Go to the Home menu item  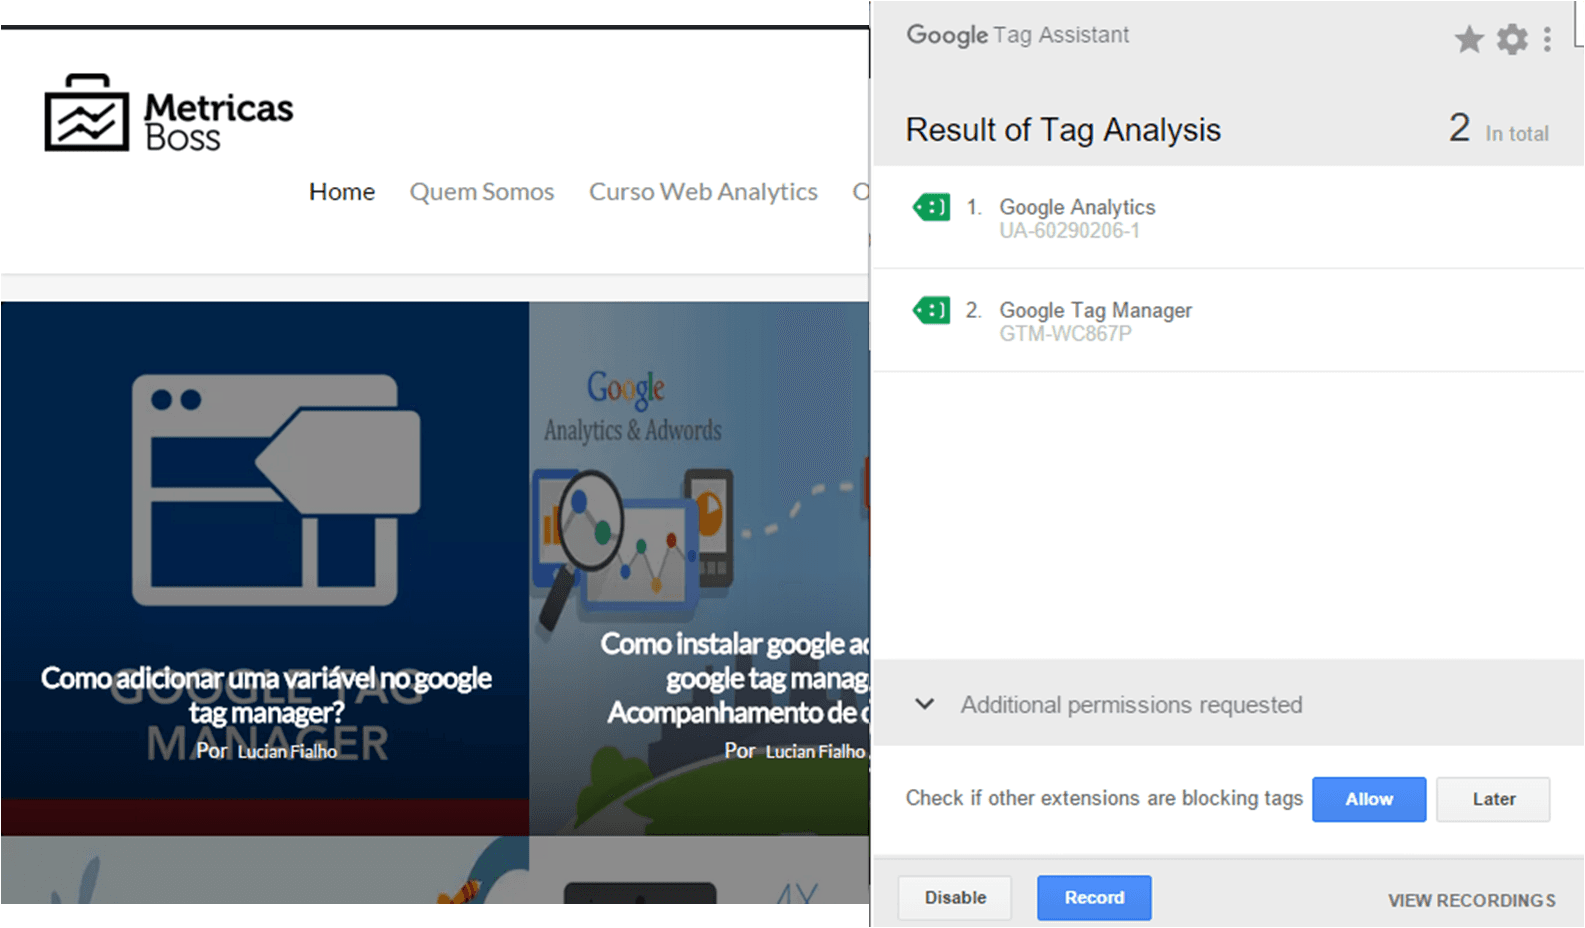click(x=342, y=192)
